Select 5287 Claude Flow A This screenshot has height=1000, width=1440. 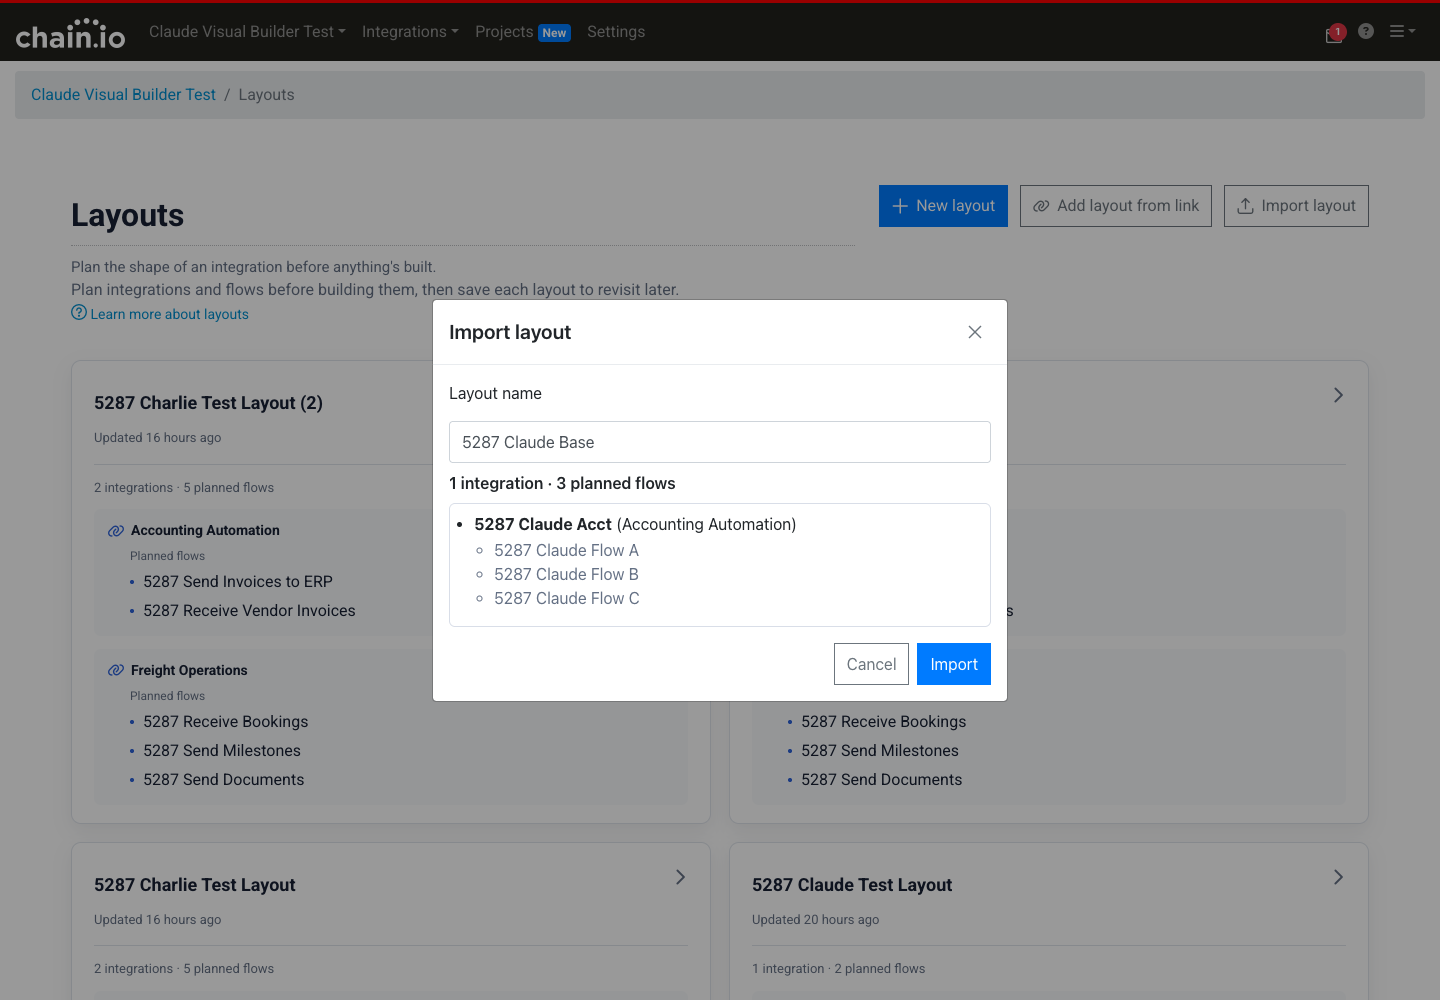pos(566,550)
